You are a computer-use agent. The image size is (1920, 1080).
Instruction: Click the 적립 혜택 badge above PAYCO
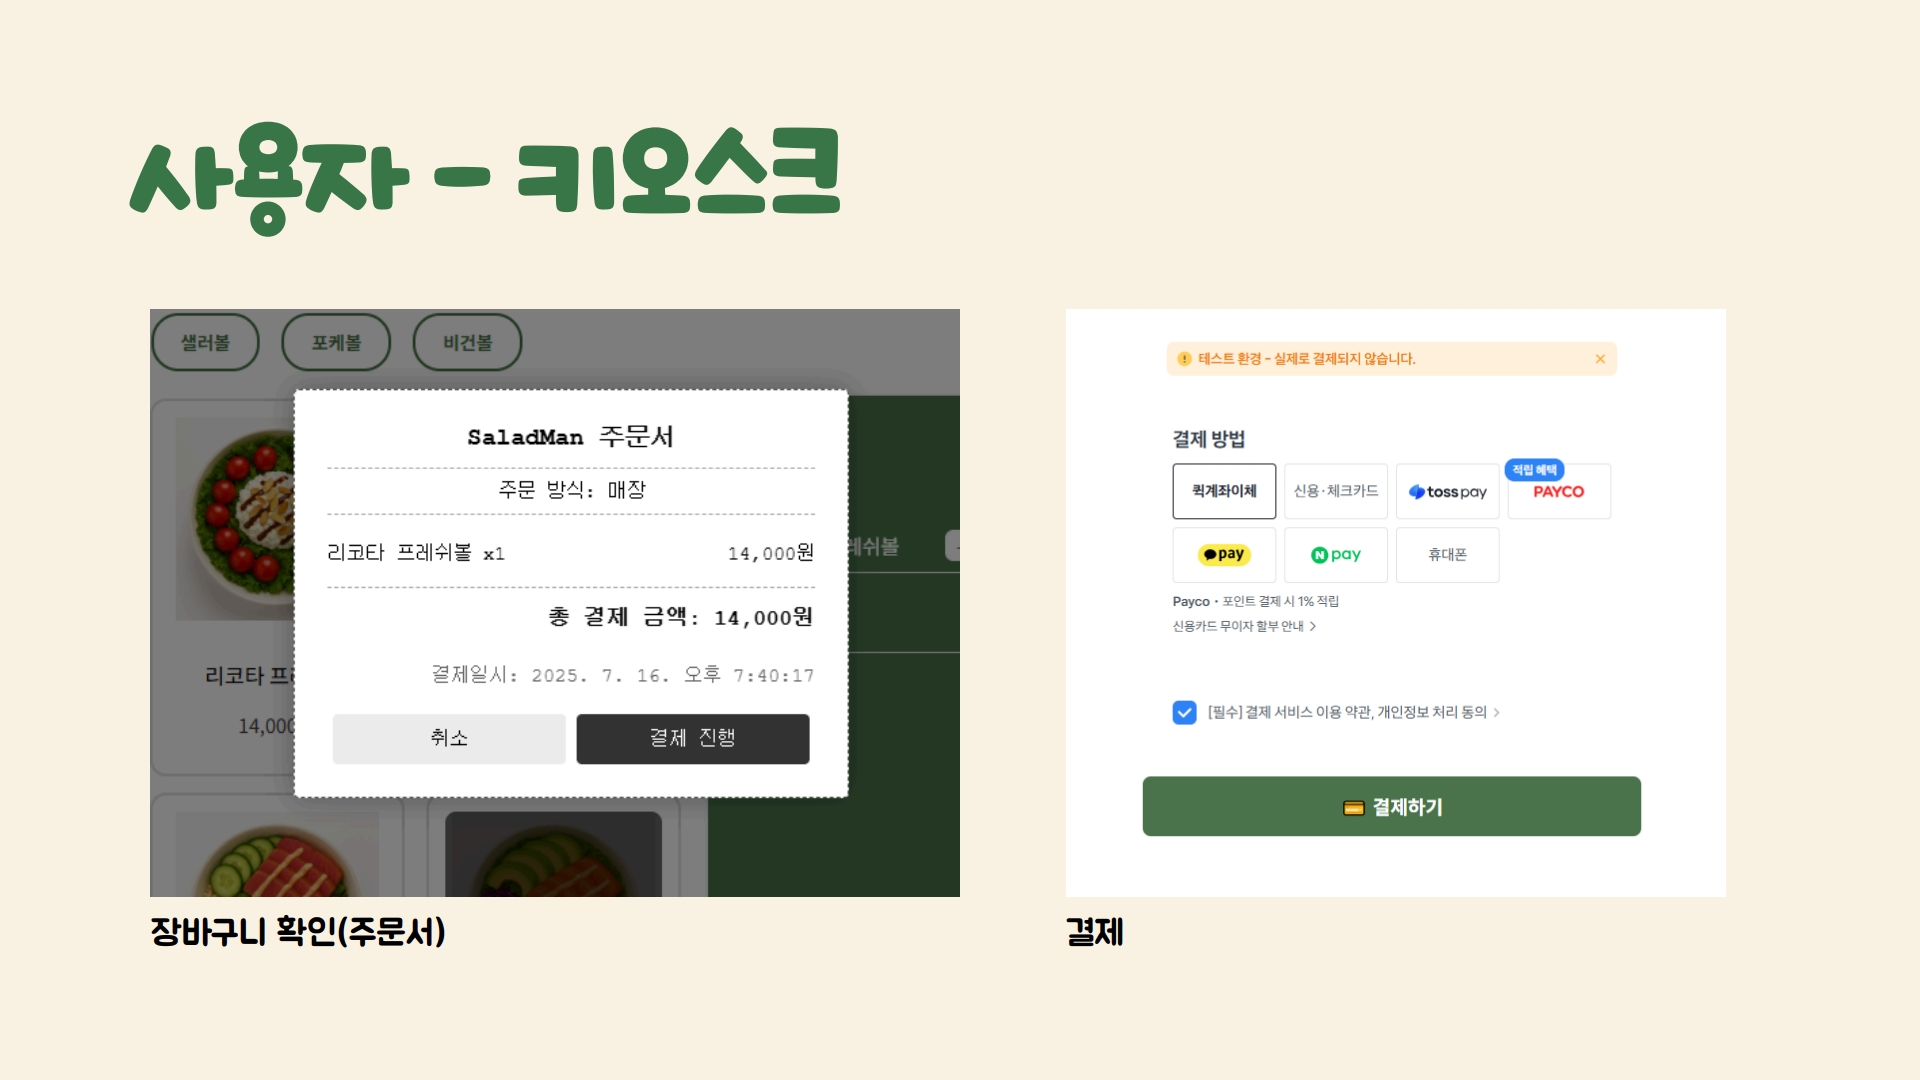1534,470
